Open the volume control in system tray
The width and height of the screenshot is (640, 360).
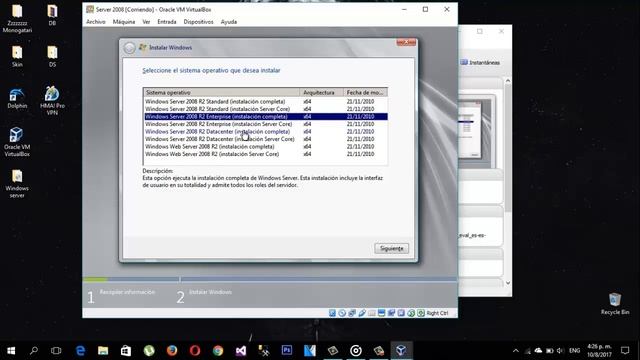click(560, 351)
